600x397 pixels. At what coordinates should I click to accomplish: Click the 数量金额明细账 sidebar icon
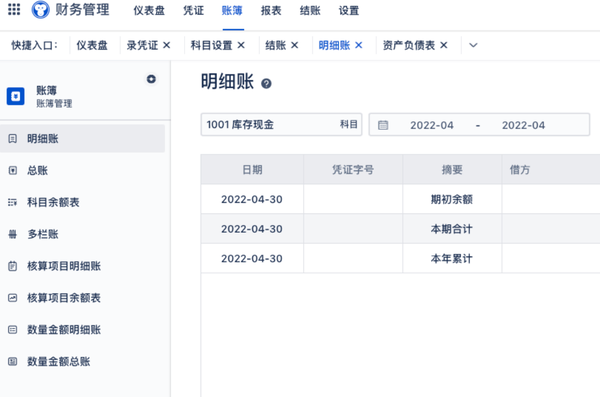tap(13, 329)
